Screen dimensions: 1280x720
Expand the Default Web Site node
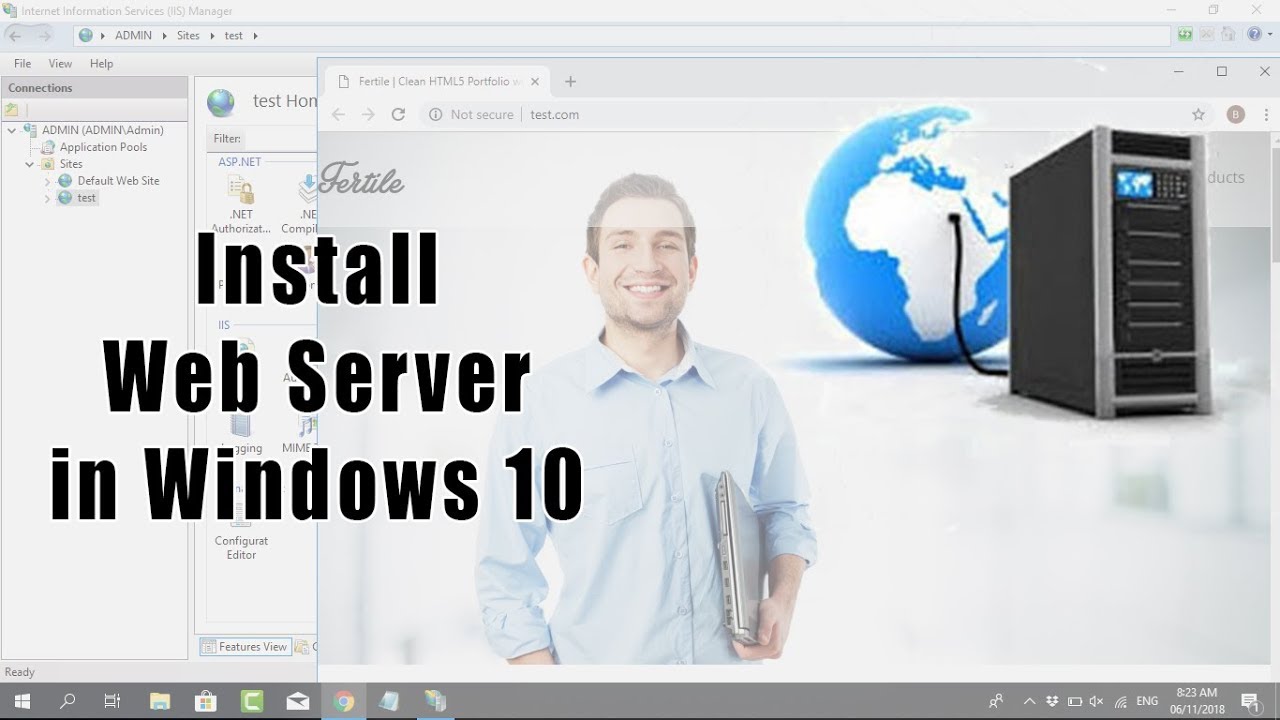click(47, 181)
